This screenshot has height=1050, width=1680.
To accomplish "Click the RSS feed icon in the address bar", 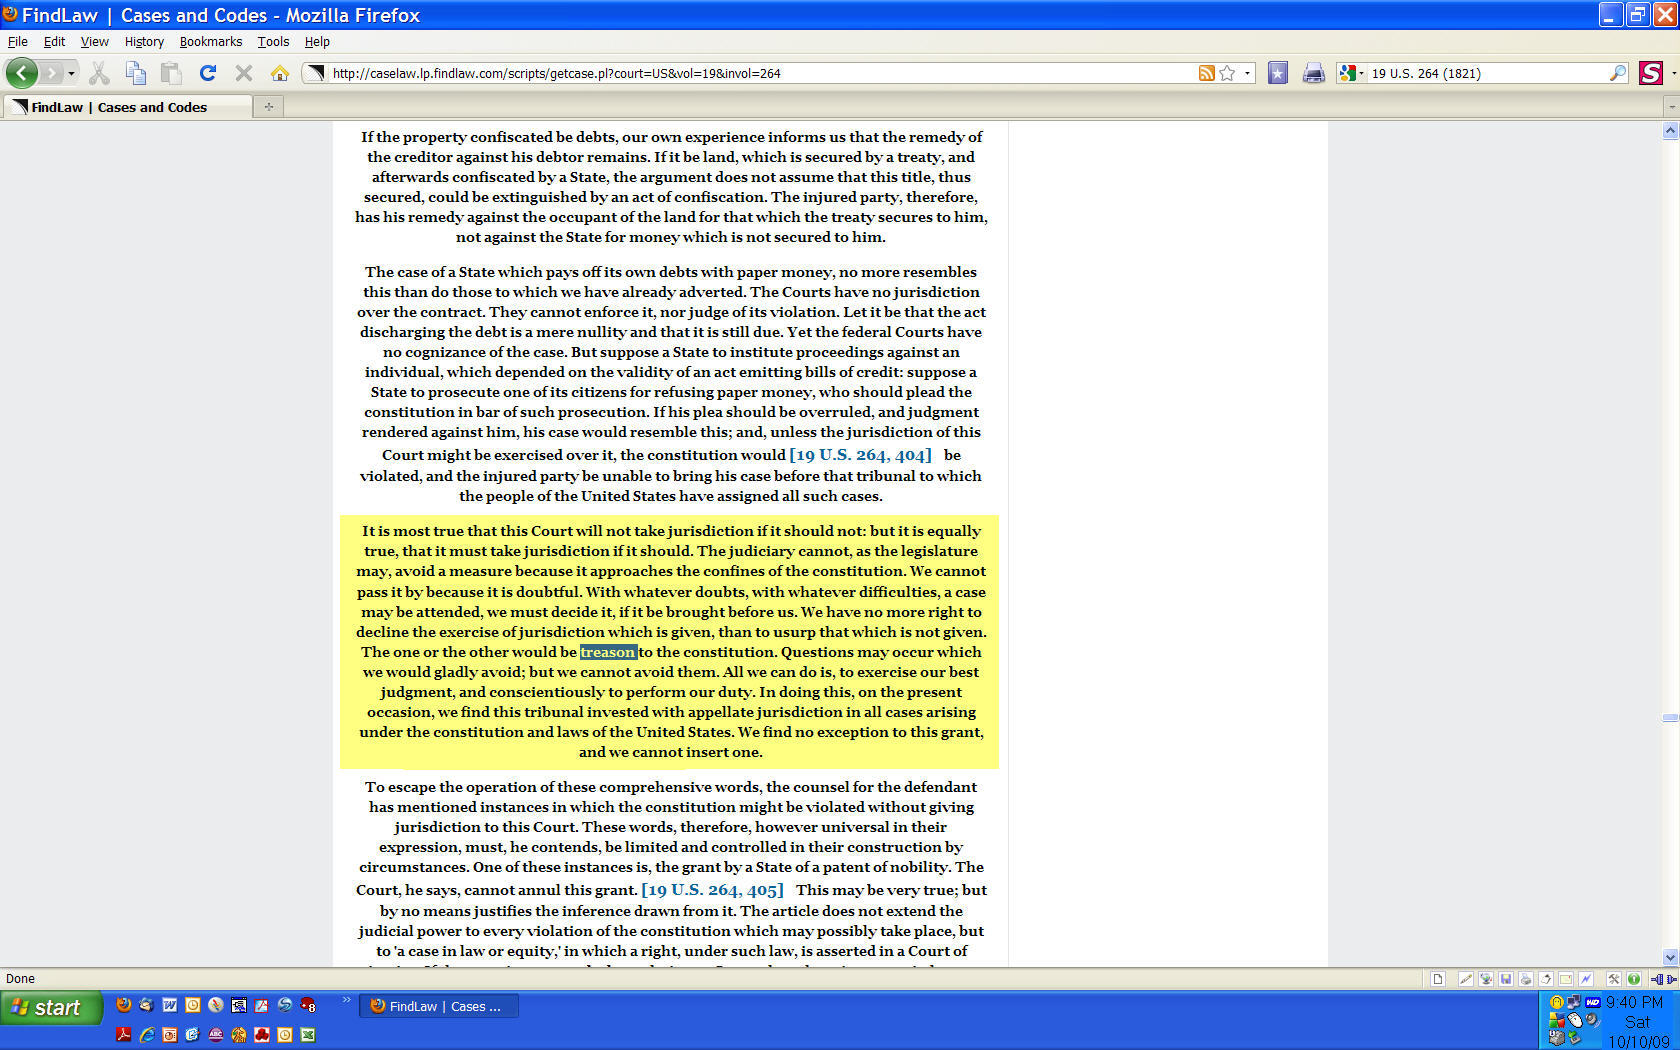I will click(1207, 73).
